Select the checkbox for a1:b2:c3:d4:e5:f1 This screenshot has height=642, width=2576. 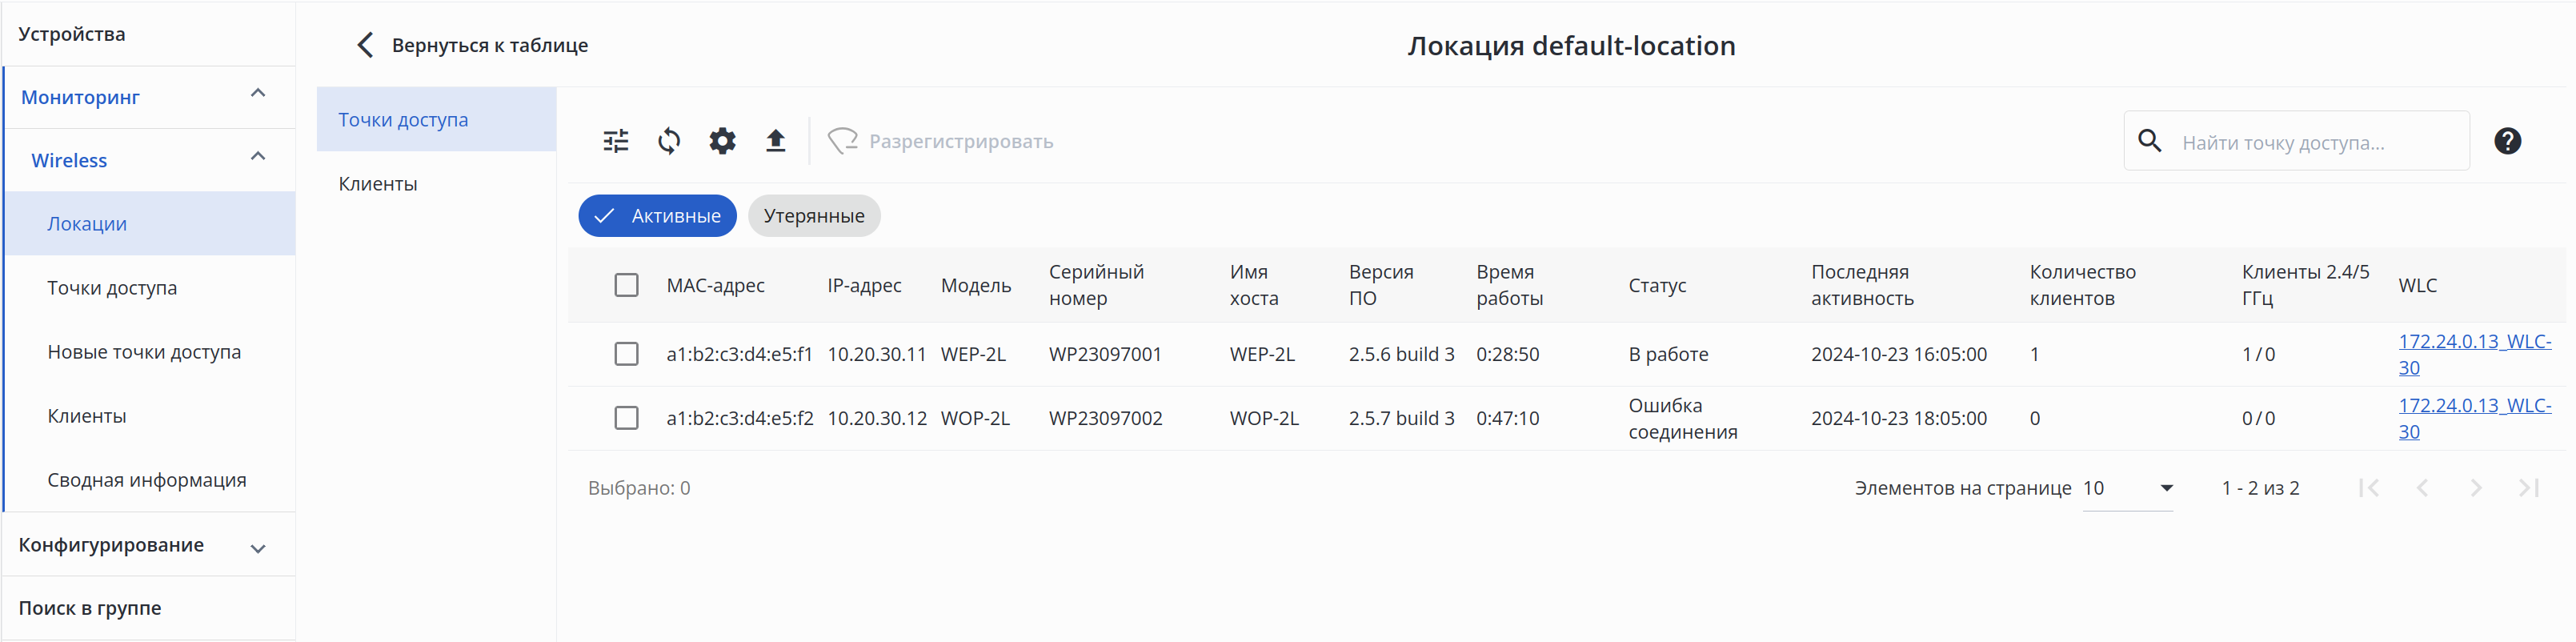coord(626,354)
